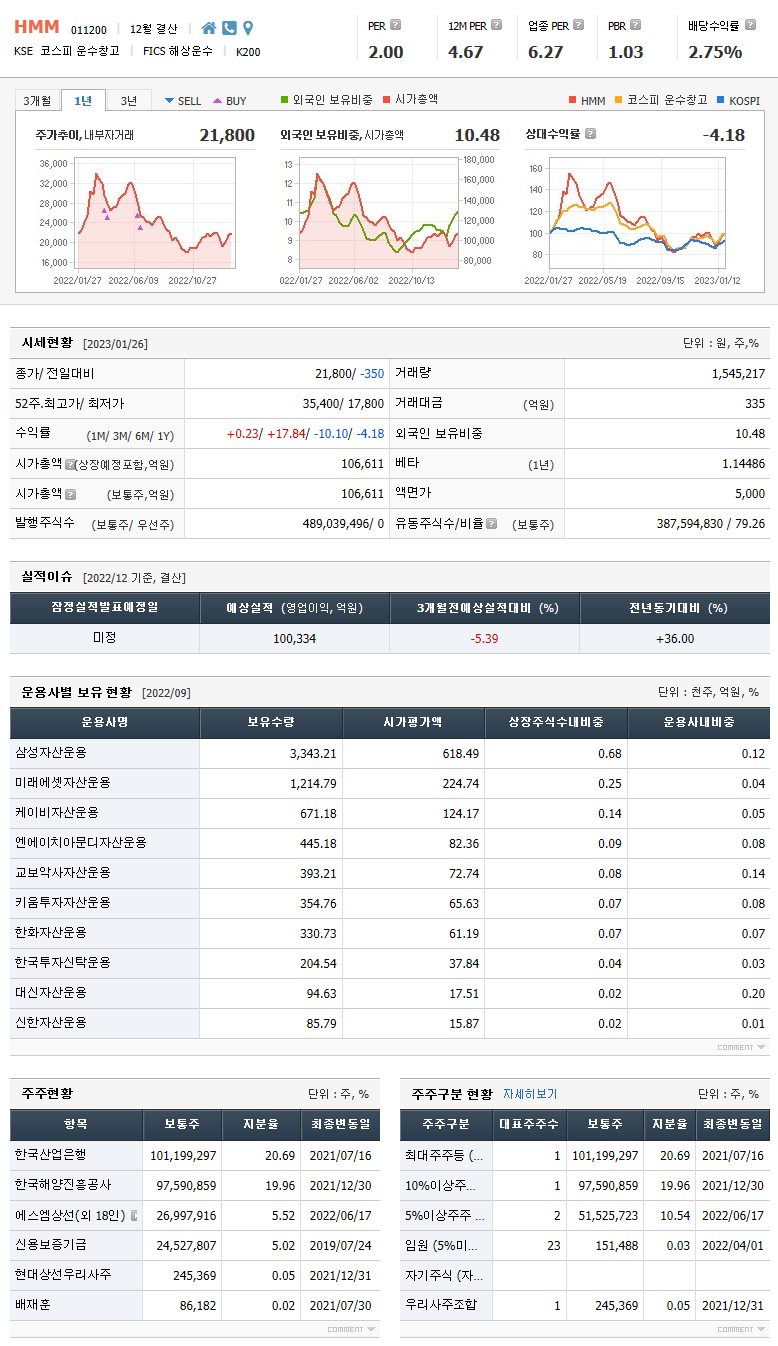Open 자세히보기 link for 주주구분 현황

[530, 1094]
